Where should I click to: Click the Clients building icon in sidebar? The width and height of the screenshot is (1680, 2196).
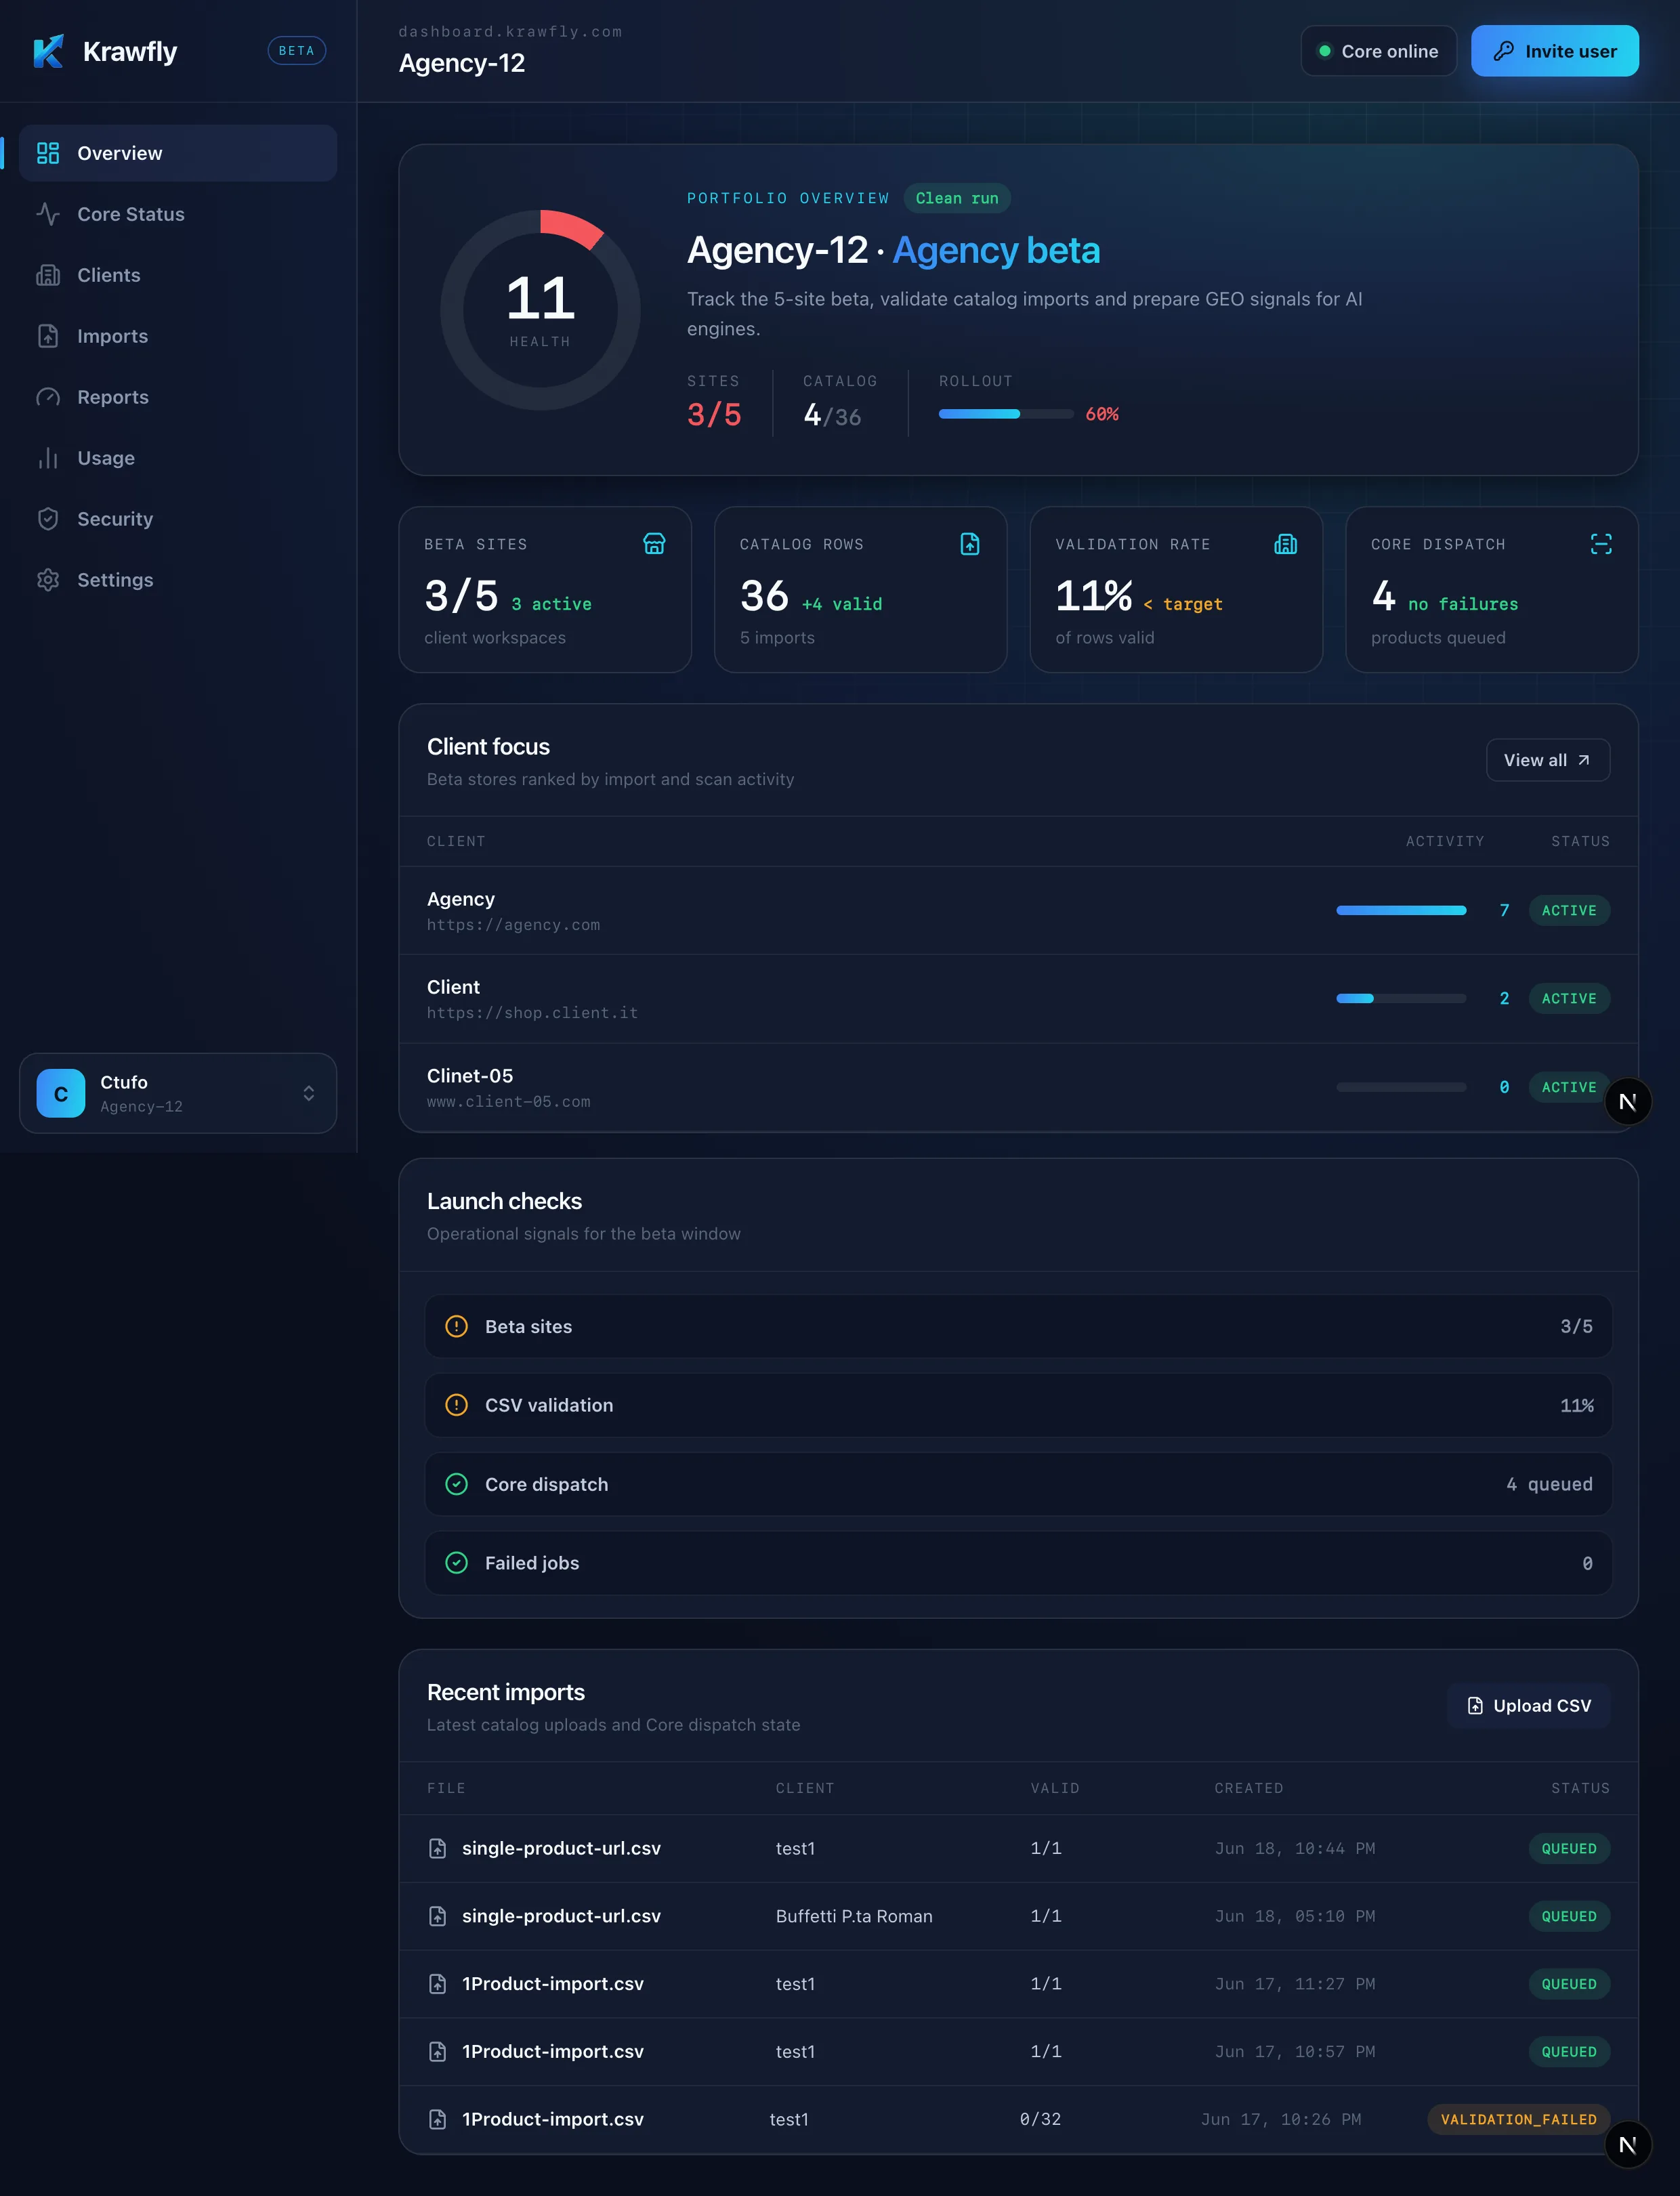click(48, 275)
